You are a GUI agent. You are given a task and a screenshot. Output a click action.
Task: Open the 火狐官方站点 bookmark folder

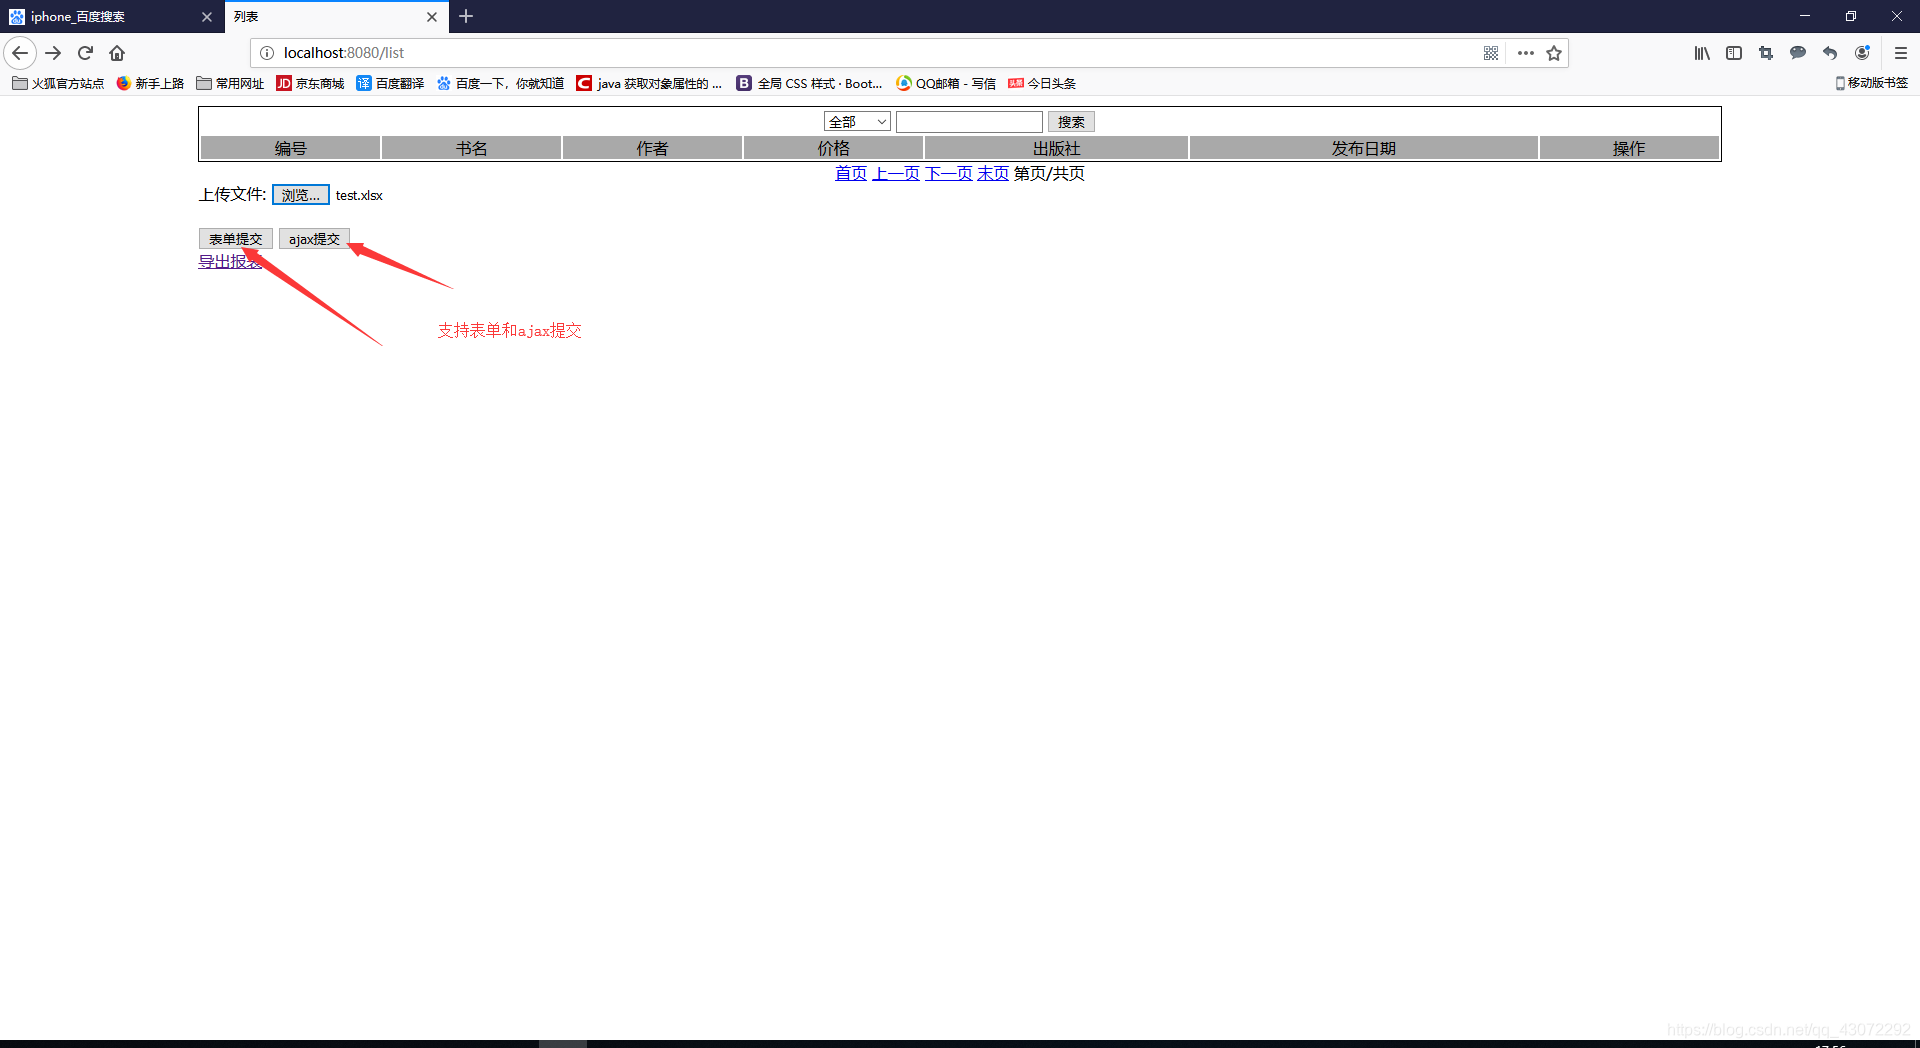[x=58, y=83]
